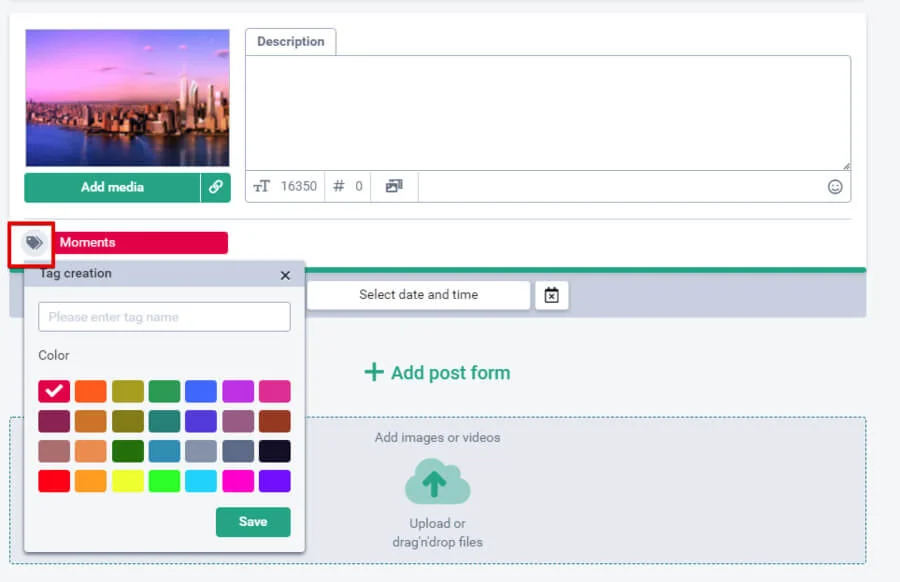Click the tag name input field

[x=164, y=317]
